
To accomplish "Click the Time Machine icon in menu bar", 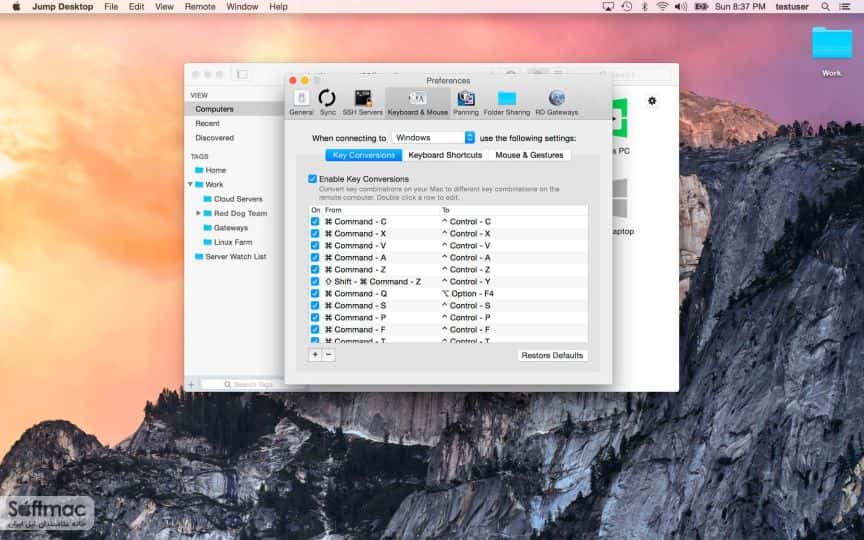I will coord(627,7).
